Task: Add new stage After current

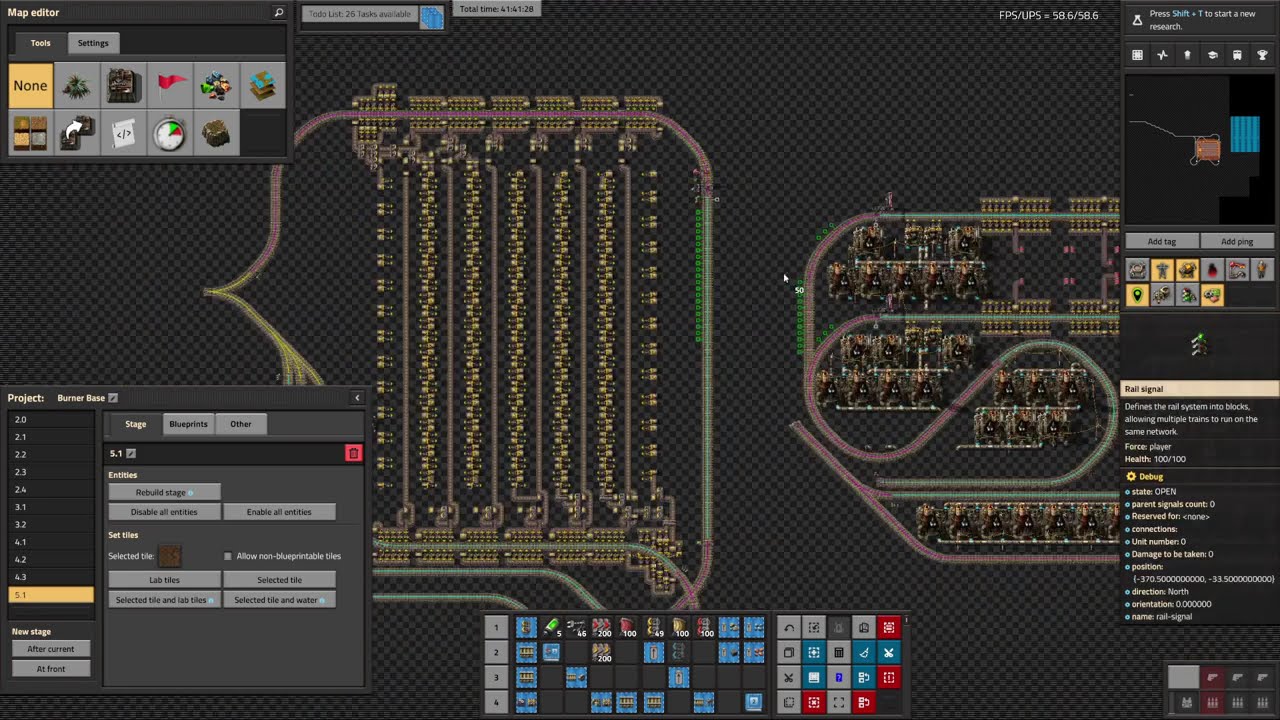Action: [51, 649]
